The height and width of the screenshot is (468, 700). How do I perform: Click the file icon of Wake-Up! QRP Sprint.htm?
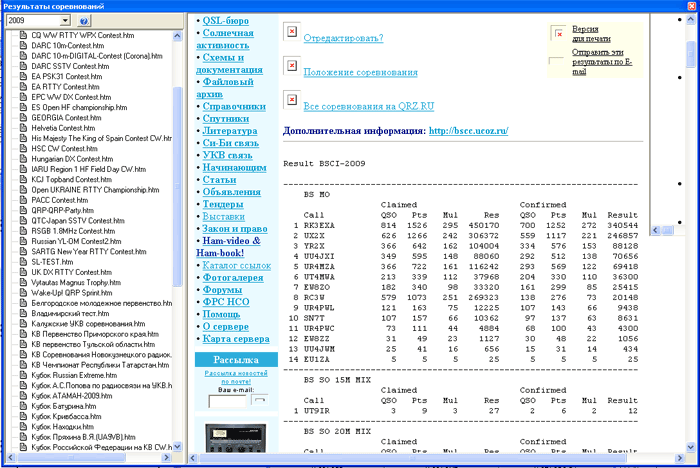pos(23,292)
